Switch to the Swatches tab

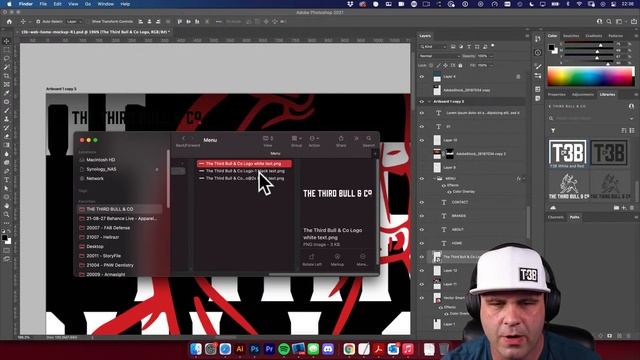pos(571,36)
